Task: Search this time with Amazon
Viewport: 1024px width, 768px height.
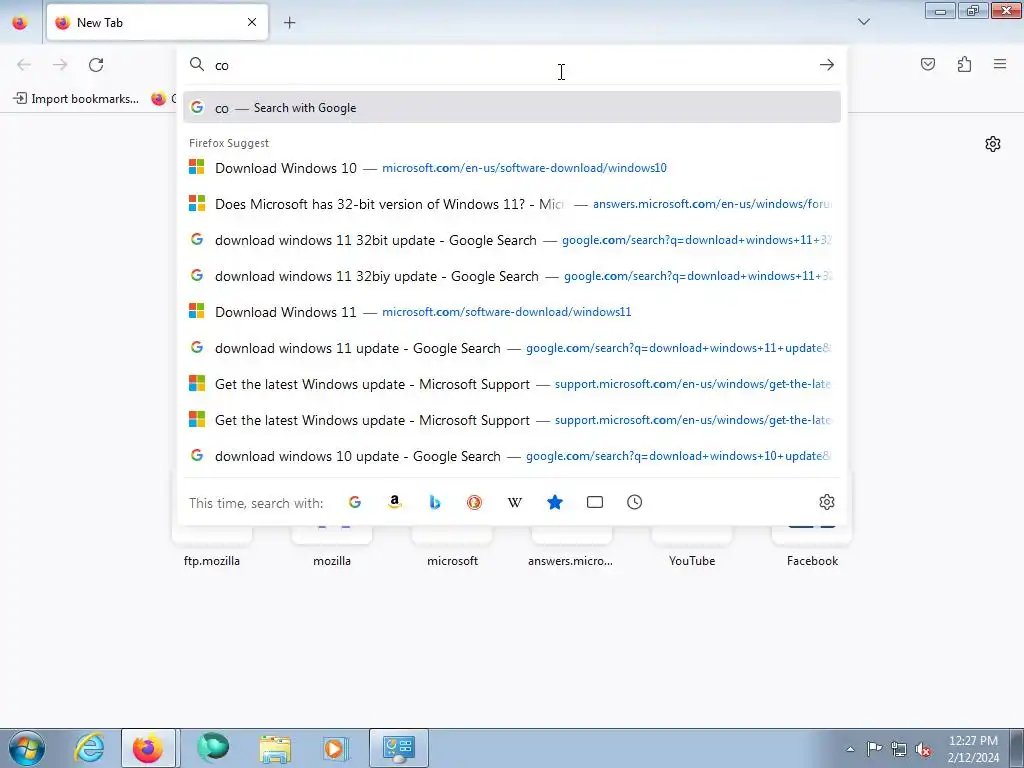Action: (x=394, y=502)
